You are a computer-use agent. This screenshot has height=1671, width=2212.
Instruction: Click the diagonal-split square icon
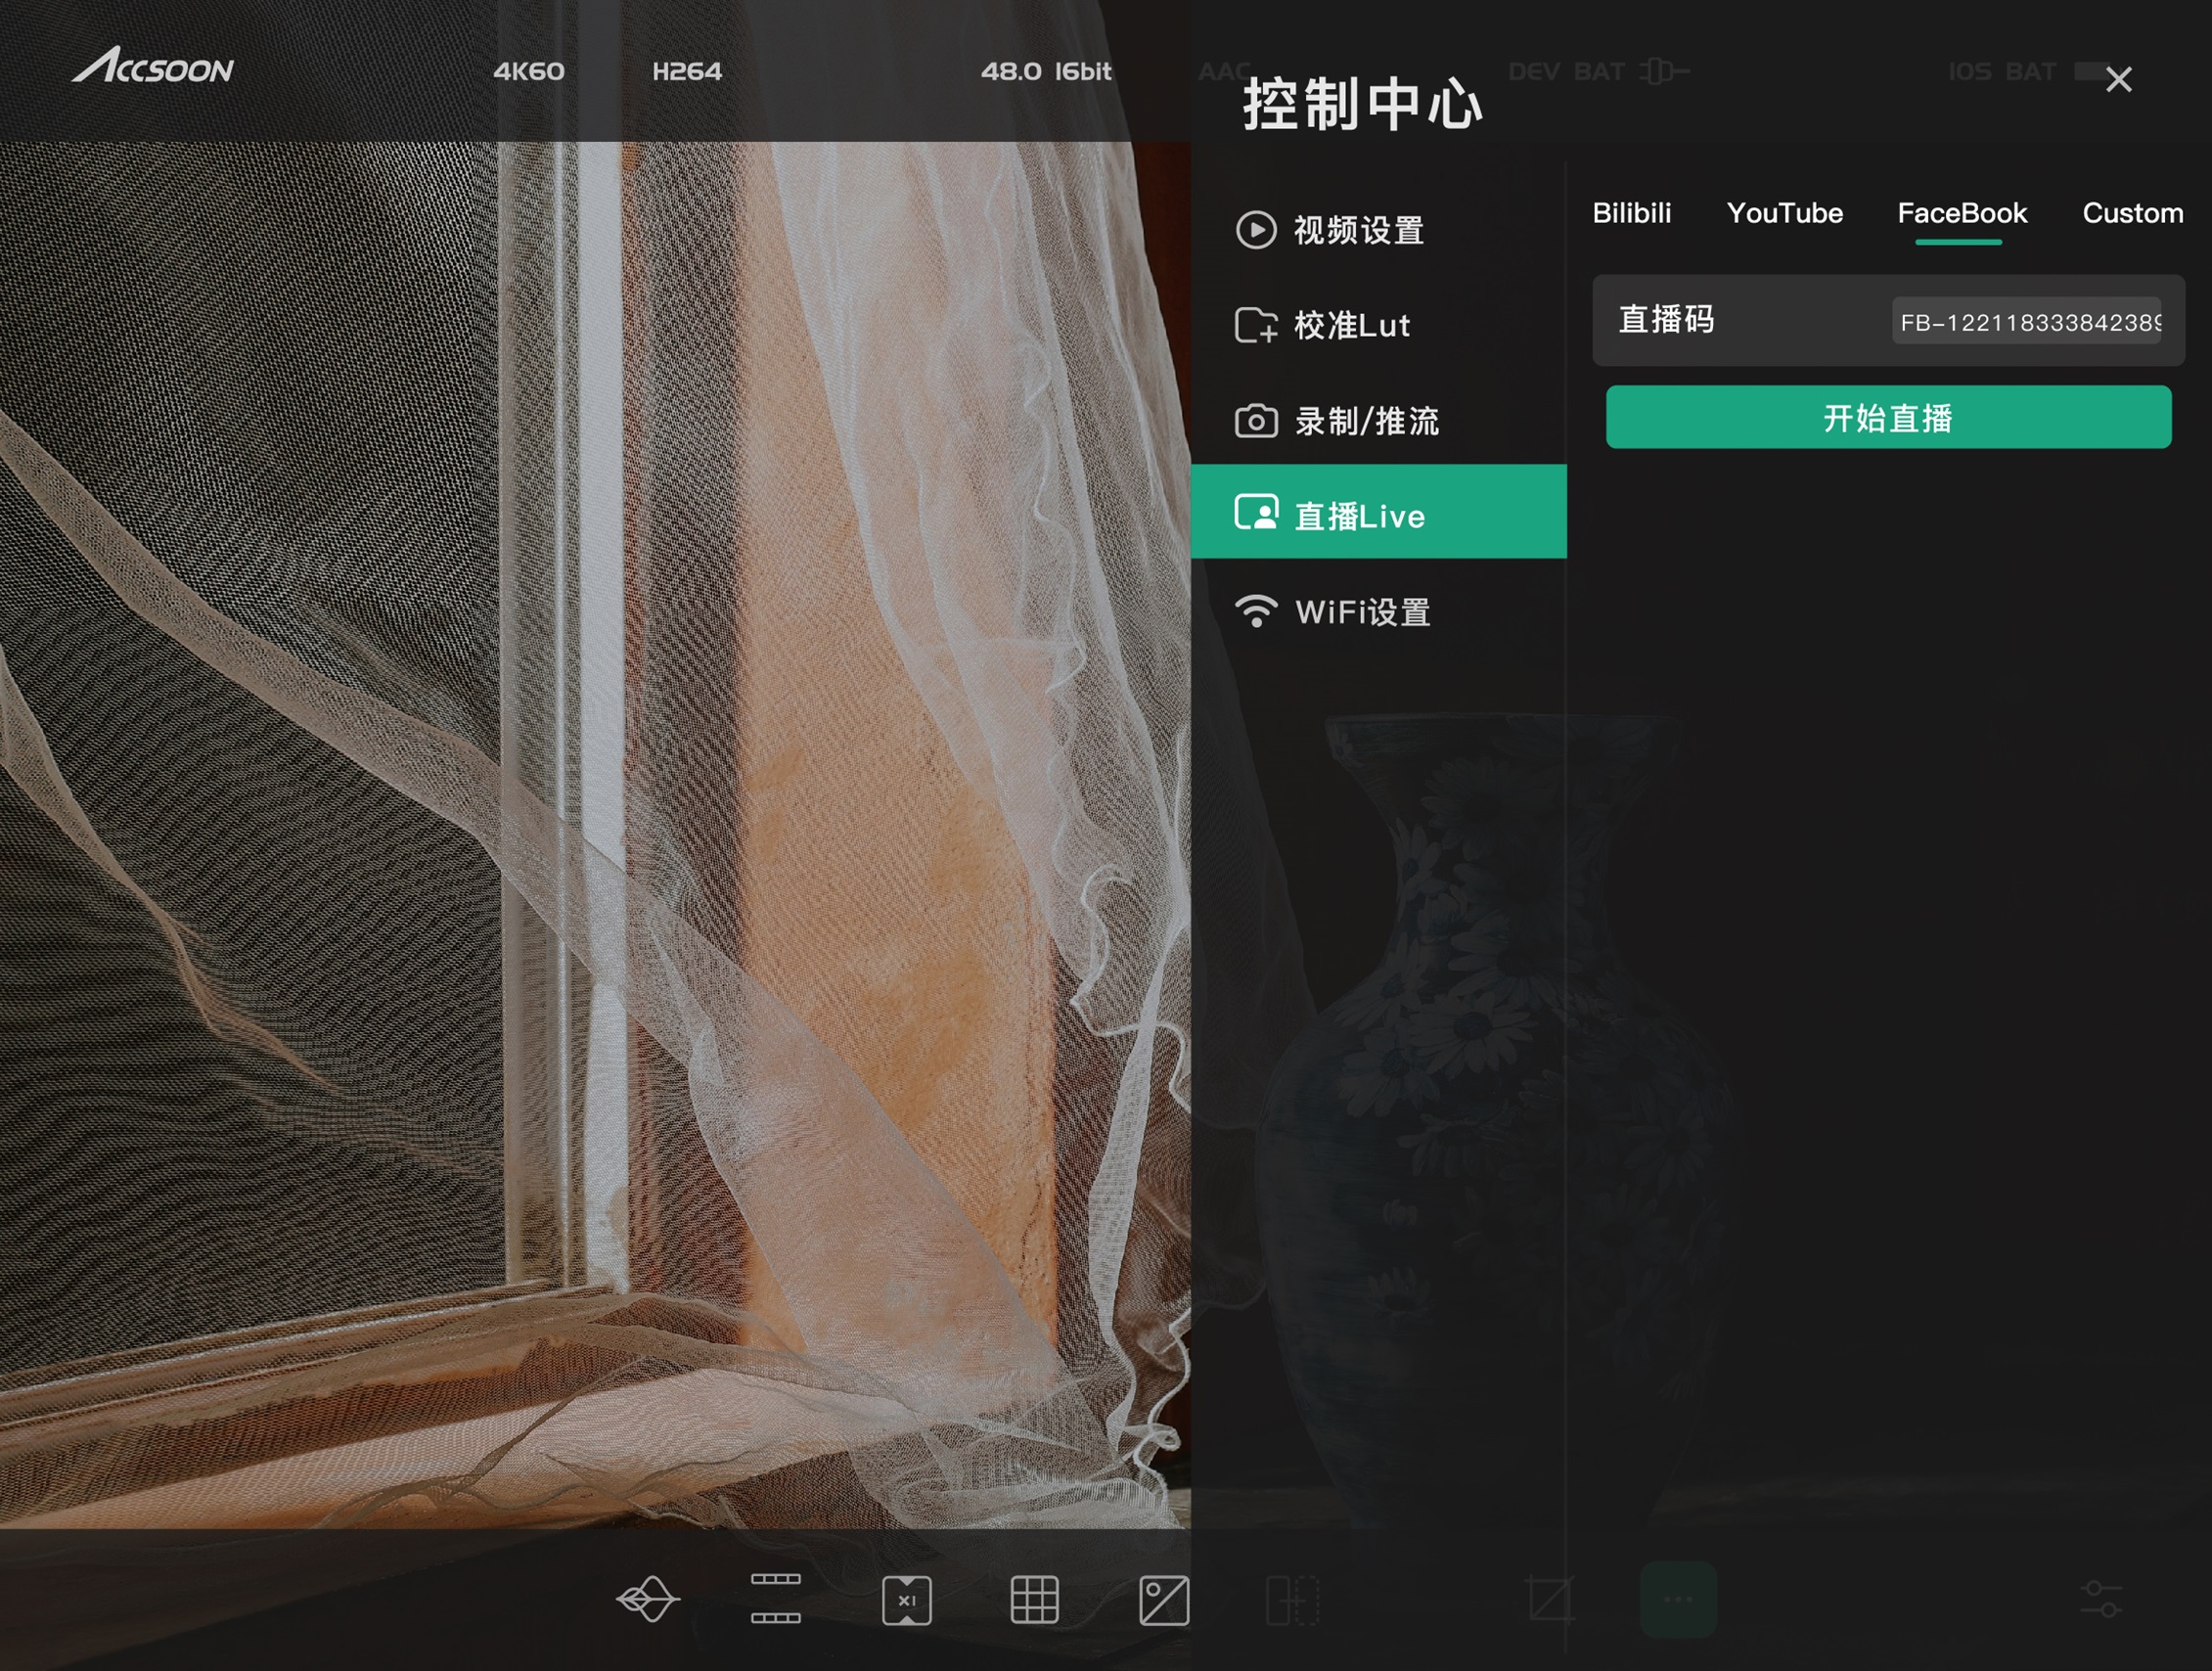[1164, 1600]
